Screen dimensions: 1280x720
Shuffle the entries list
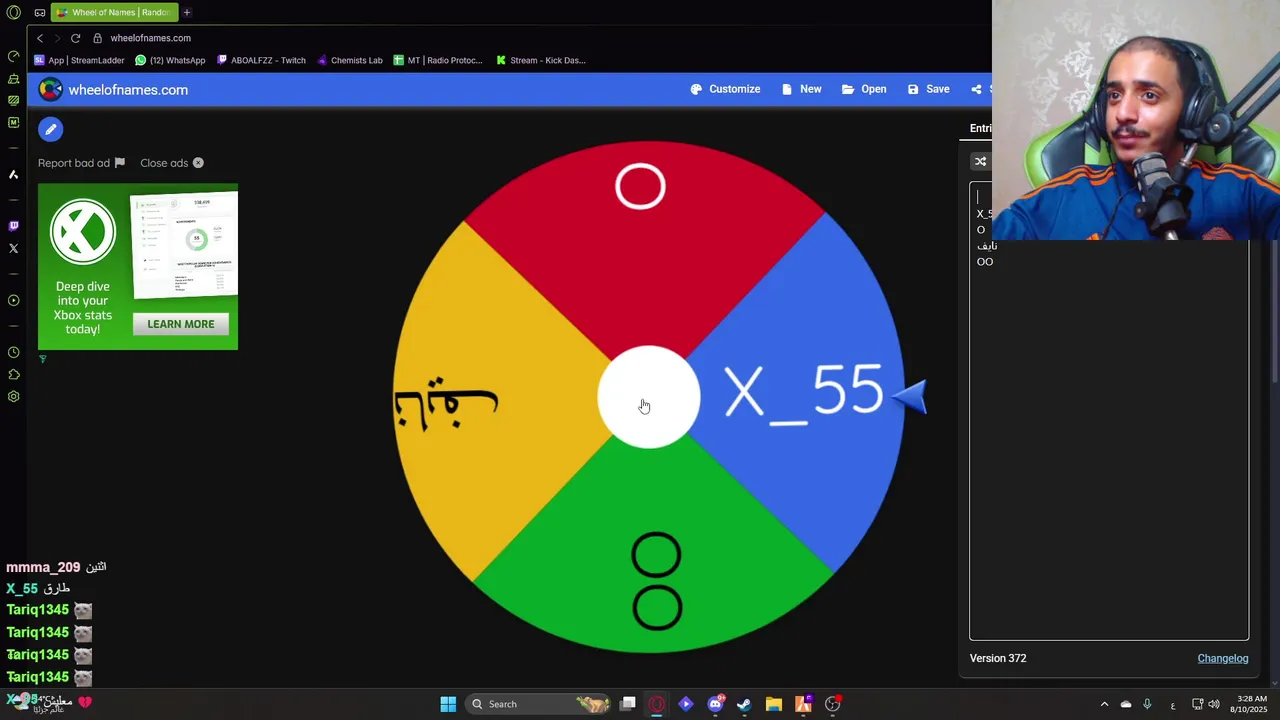[980, 161]
